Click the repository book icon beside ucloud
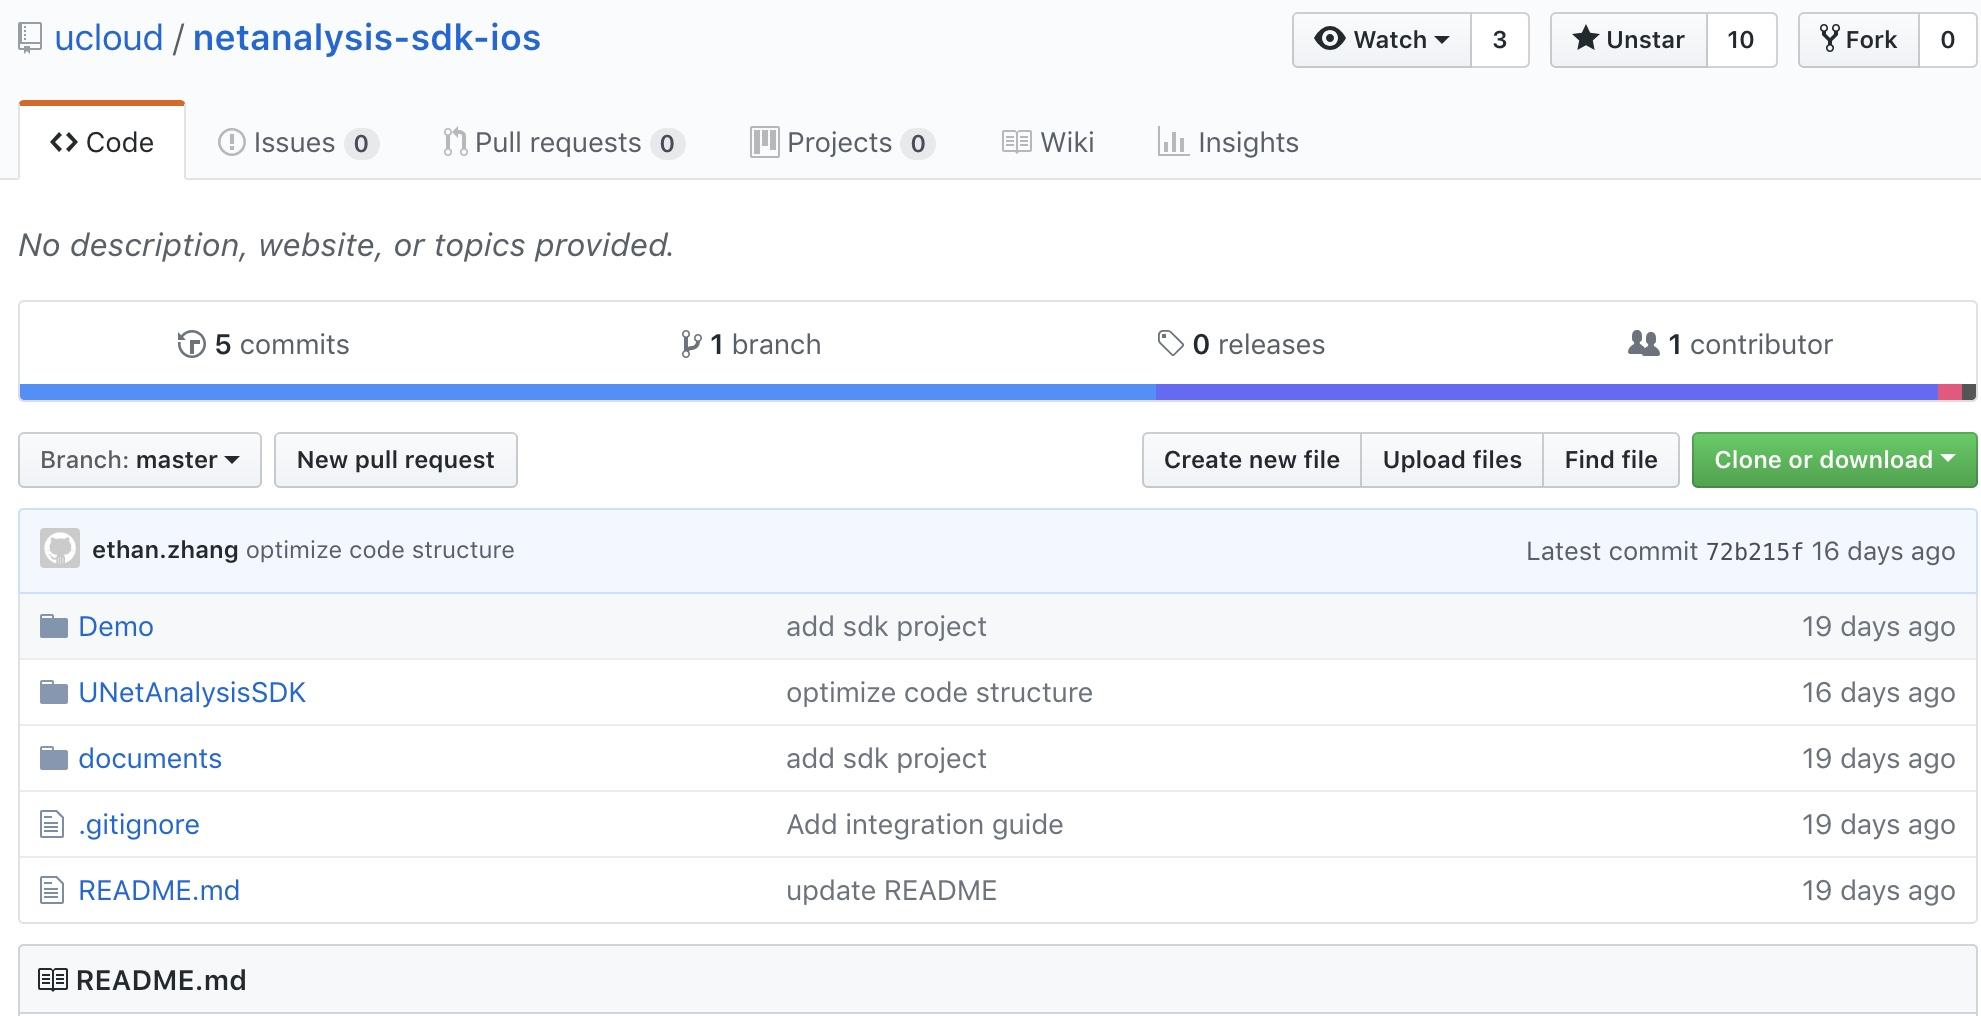 (30, 39)
